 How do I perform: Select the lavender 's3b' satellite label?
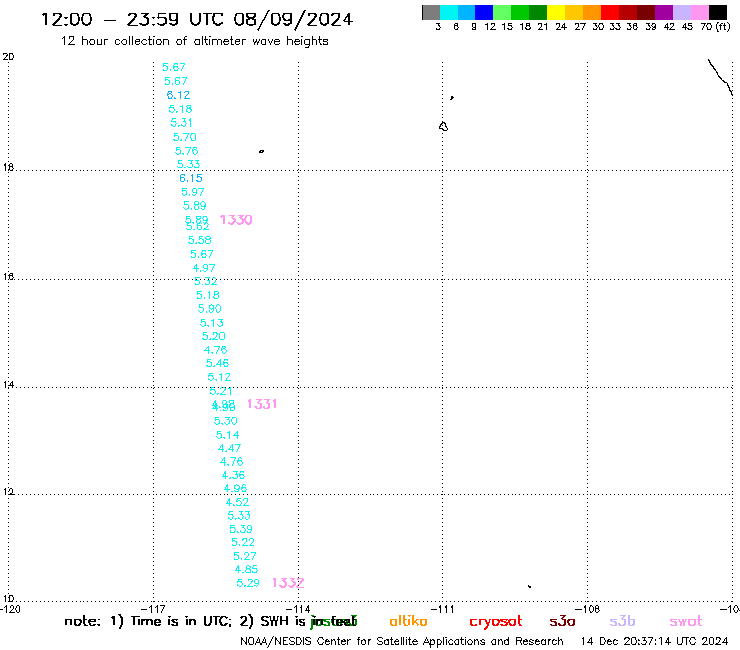(622, 621)
